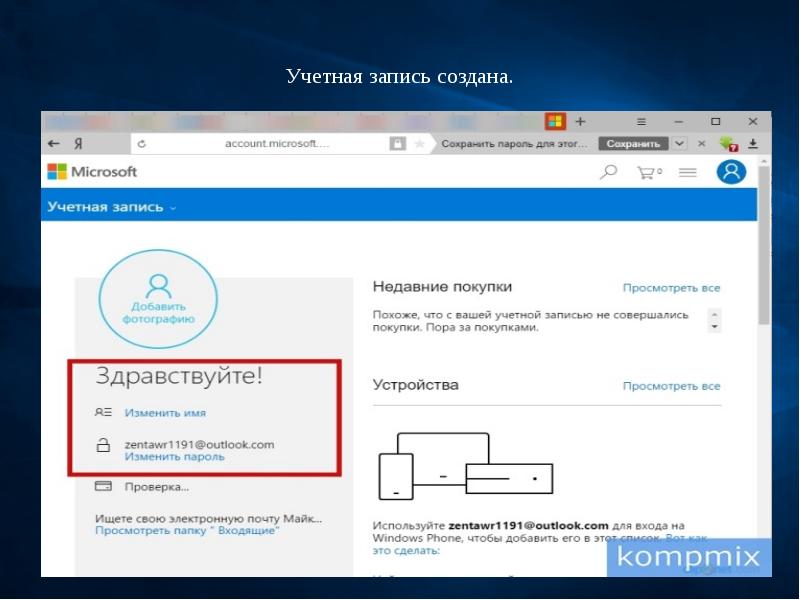Click the blue user profile avatar
The width and height of the screenshot is (800, 600).
(x=731, y=172)
